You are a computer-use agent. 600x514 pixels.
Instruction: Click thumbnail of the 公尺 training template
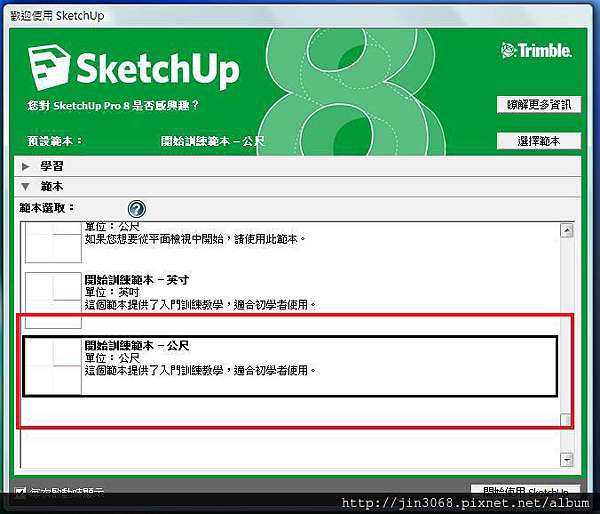[53, 366]
